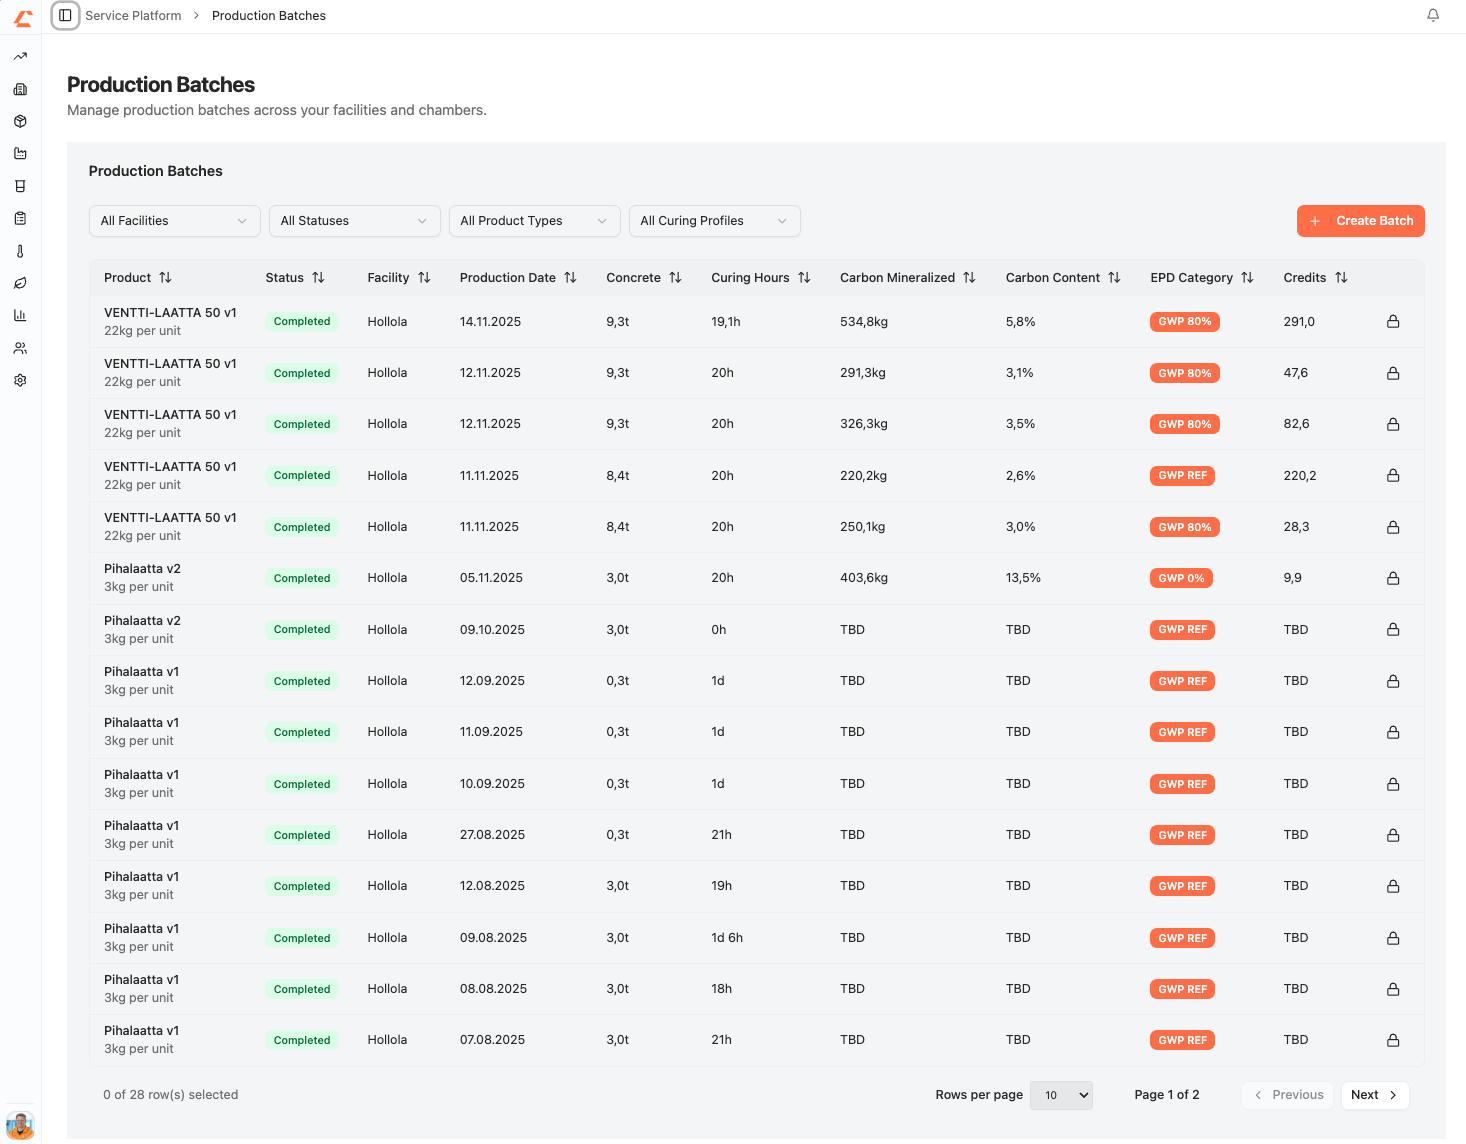Image resolution: width=1466 pixels, height=1144 pixels.
Task: Open the All Facilities dropdown
Action: [174, 220]
